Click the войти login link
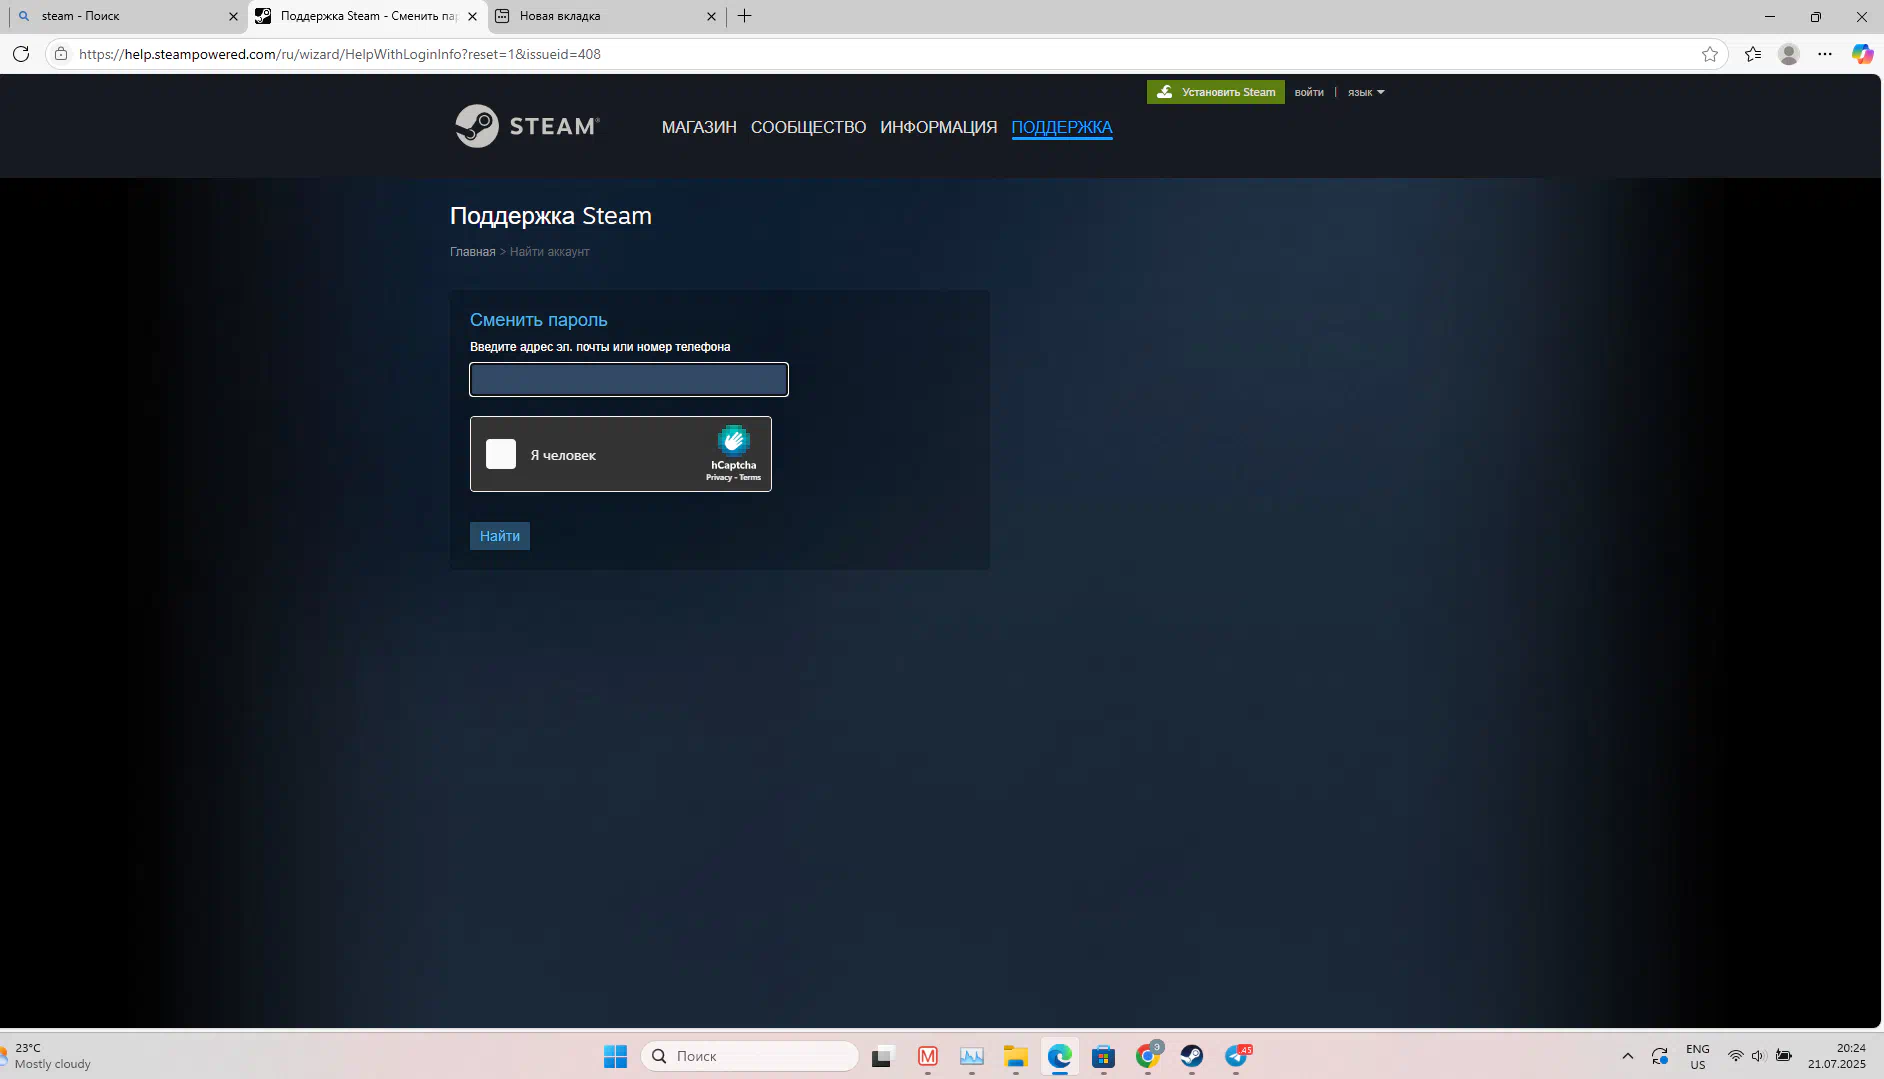Image resolution: width=1884 pixels, height=1079 pixels. point(1309,92)
